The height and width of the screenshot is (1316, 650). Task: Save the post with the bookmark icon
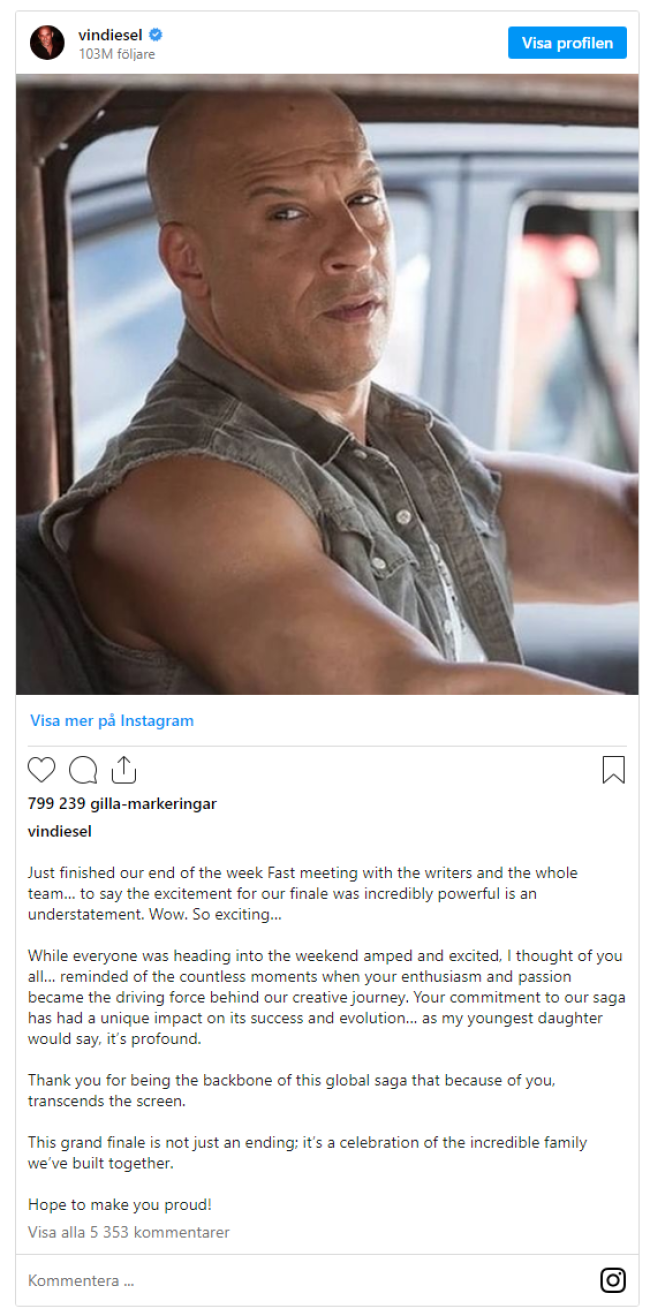(x=613, y=769)
